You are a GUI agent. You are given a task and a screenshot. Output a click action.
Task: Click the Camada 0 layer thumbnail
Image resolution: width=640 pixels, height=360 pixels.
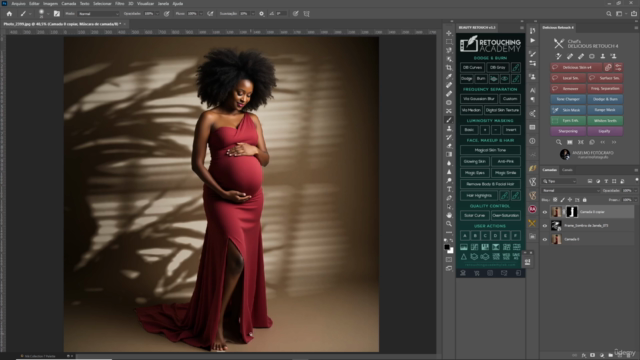tap(556, 240)
